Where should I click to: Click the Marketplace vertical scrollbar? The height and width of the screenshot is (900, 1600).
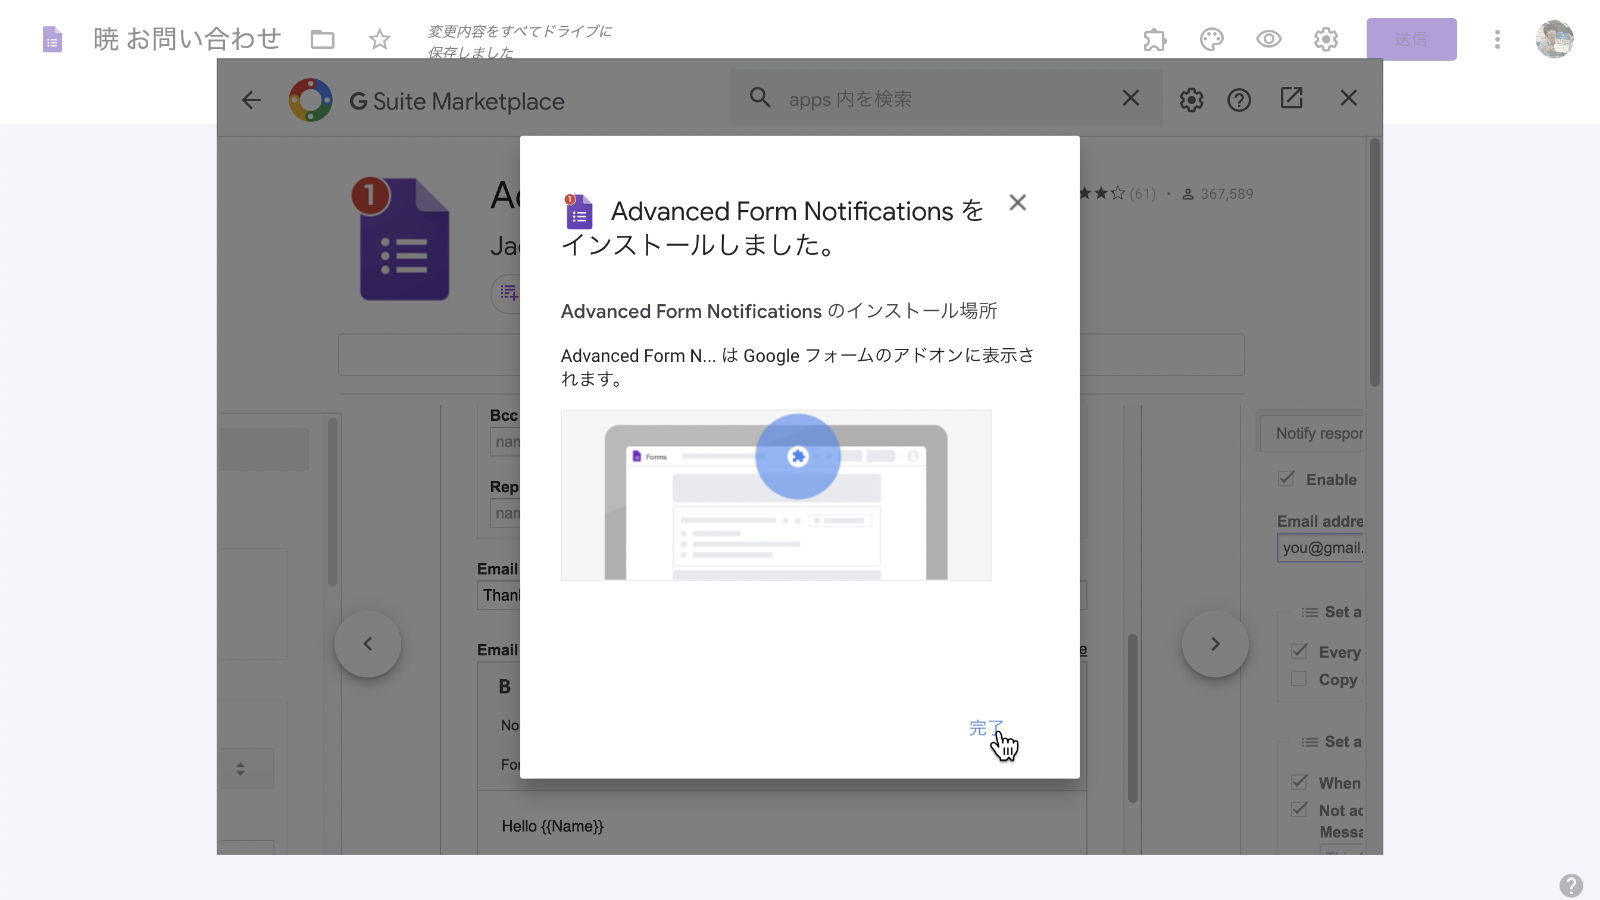[1375, 262]
